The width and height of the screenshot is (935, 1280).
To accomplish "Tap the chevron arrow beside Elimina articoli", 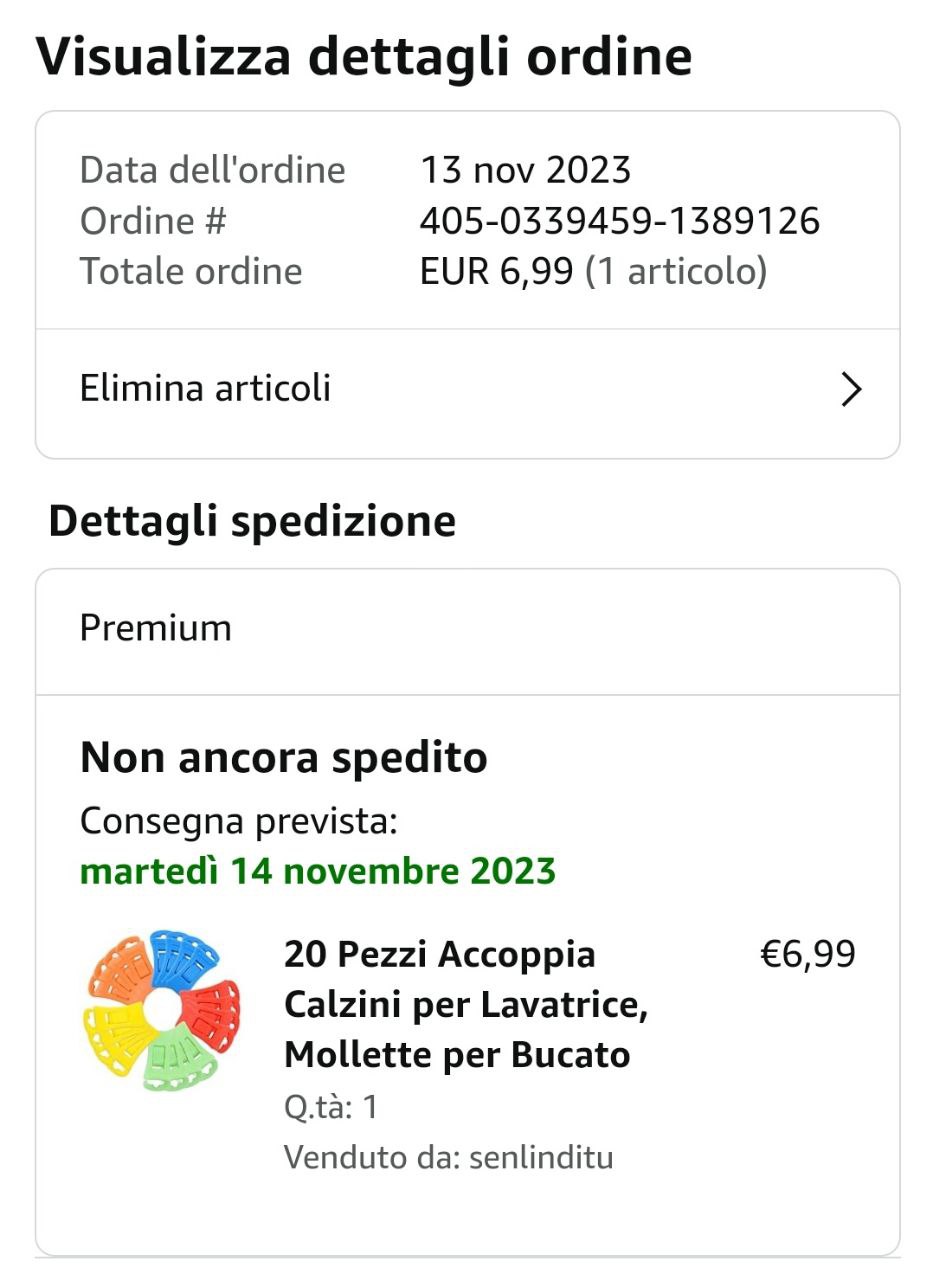I will (851, 389).
